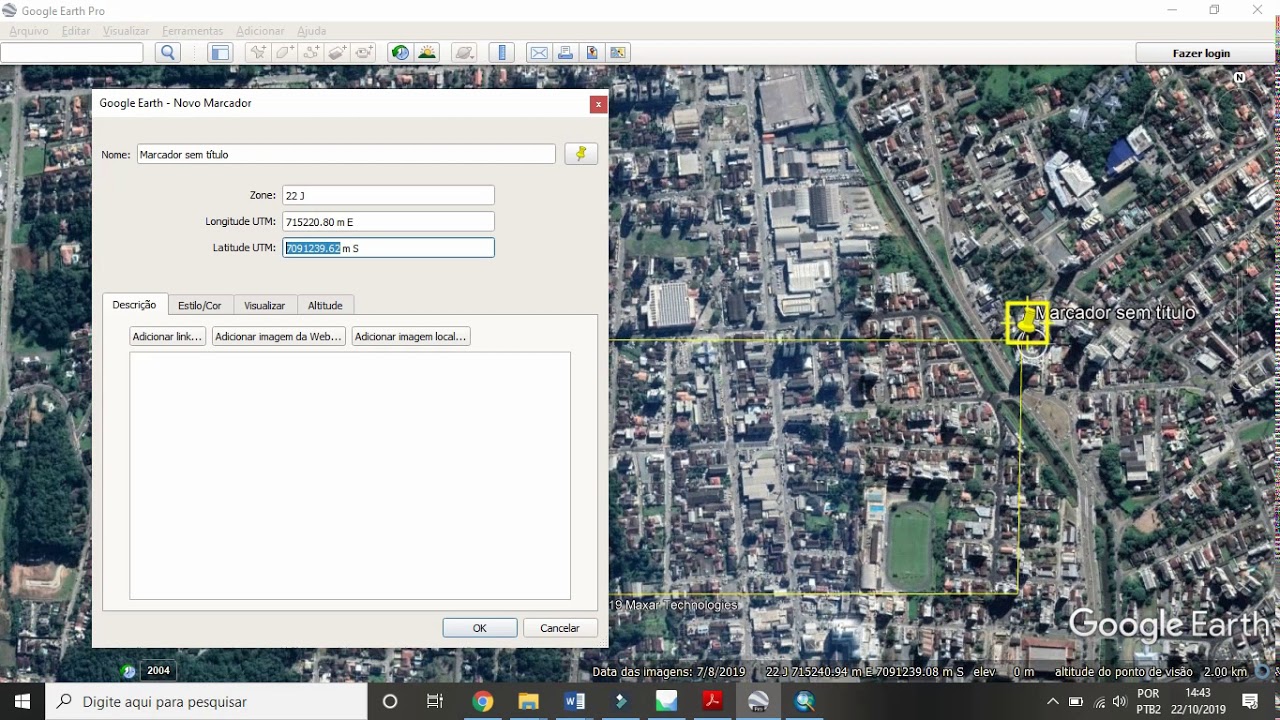Click the Fazer login button
The image size is (1280, 720).
(1201, 53)
